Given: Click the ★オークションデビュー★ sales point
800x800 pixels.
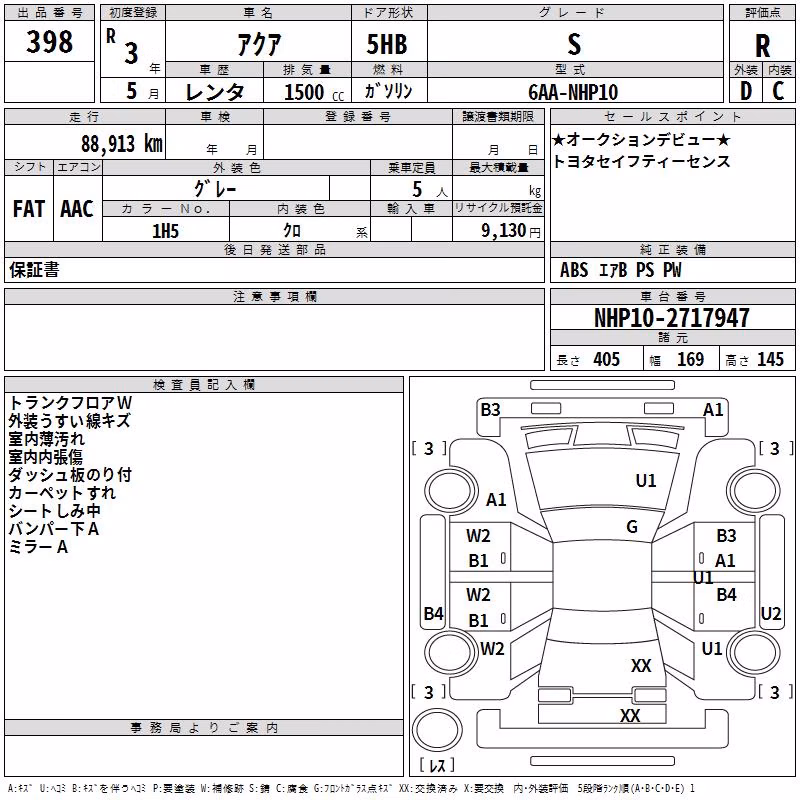Looking at the screenshot, I should click(x=641, y=139).
